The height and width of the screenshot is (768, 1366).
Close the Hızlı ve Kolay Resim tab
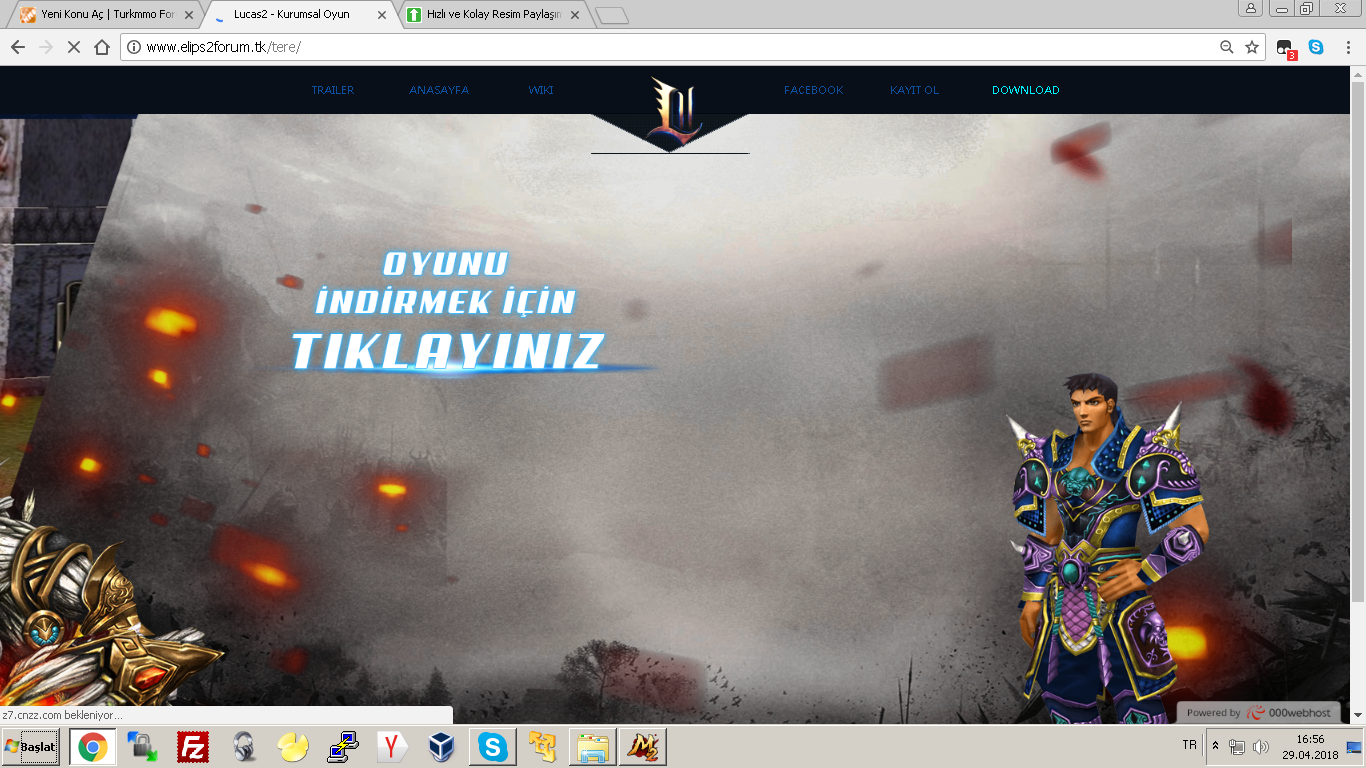point(575,15)
